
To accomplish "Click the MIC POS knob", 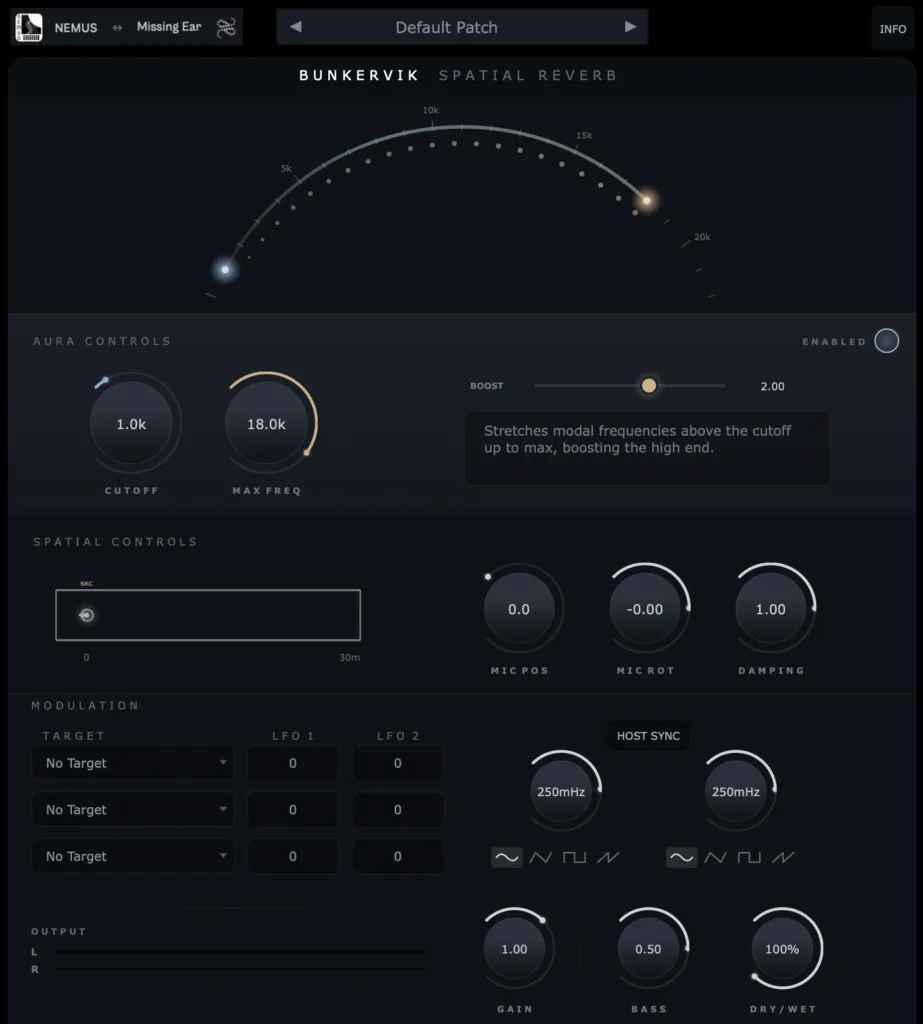I will click(x=519, y=609).
